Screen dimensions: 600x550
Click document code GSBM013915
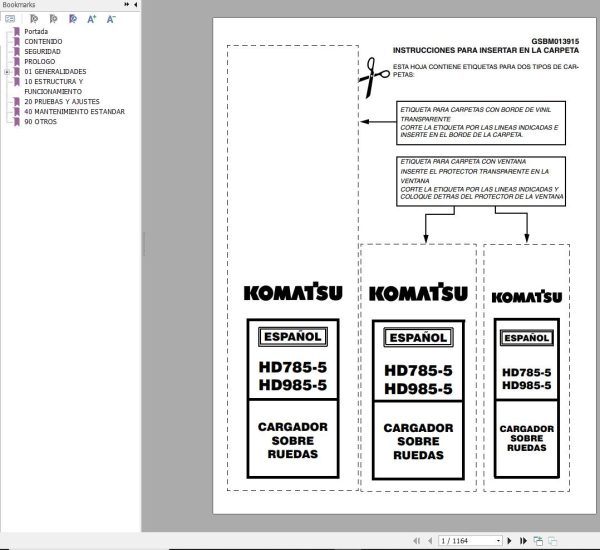coord(555,41)
